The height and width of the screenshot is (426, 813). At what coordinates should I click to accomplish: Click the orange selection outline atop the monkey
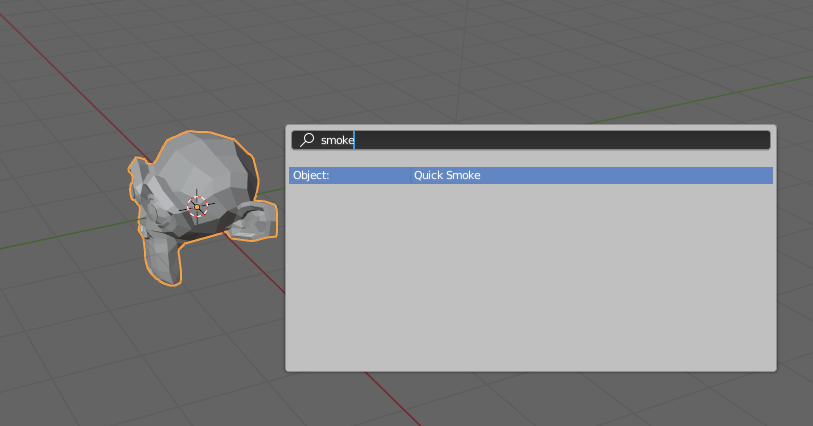pyautogui.click(x=199, y=133)
